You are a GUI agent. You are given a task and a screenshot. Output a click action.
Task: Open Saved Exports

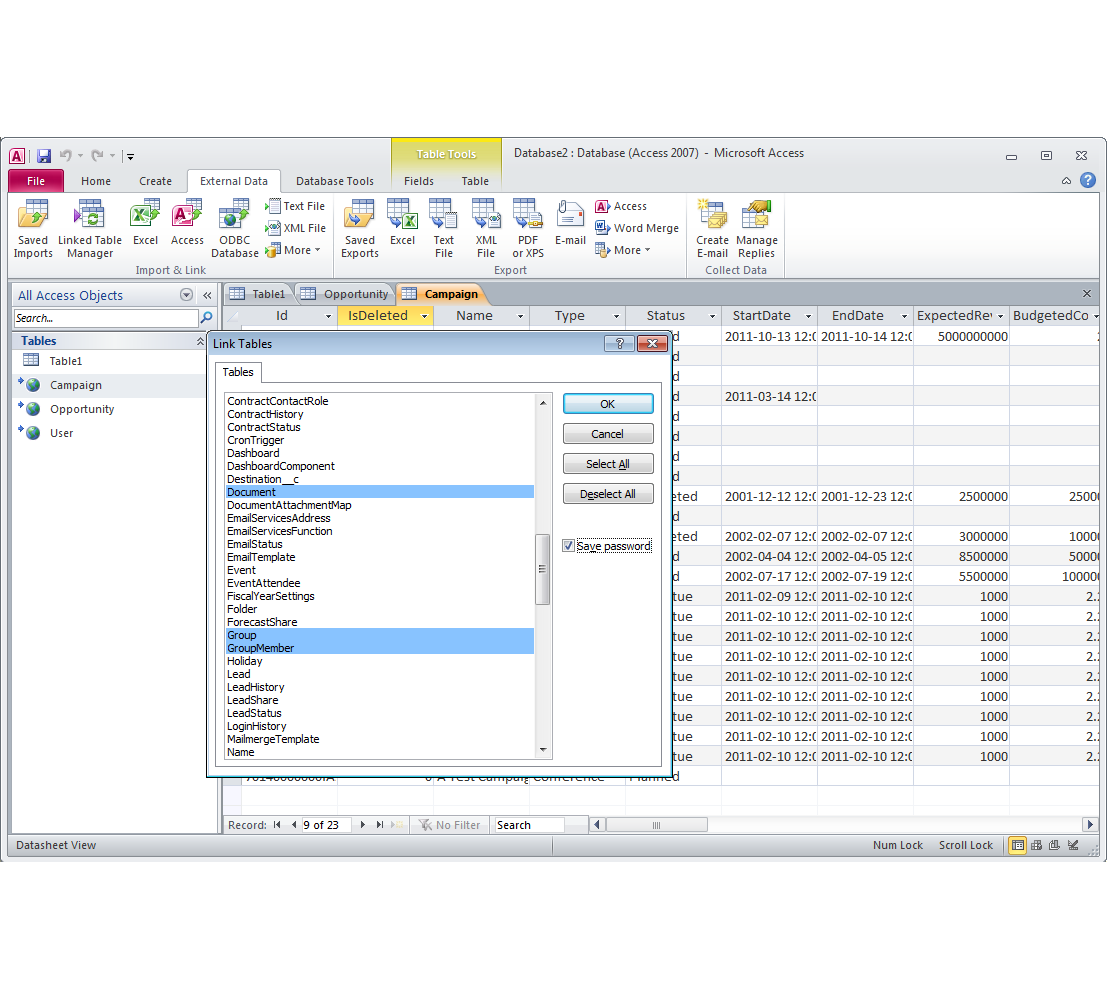point(360,229)
